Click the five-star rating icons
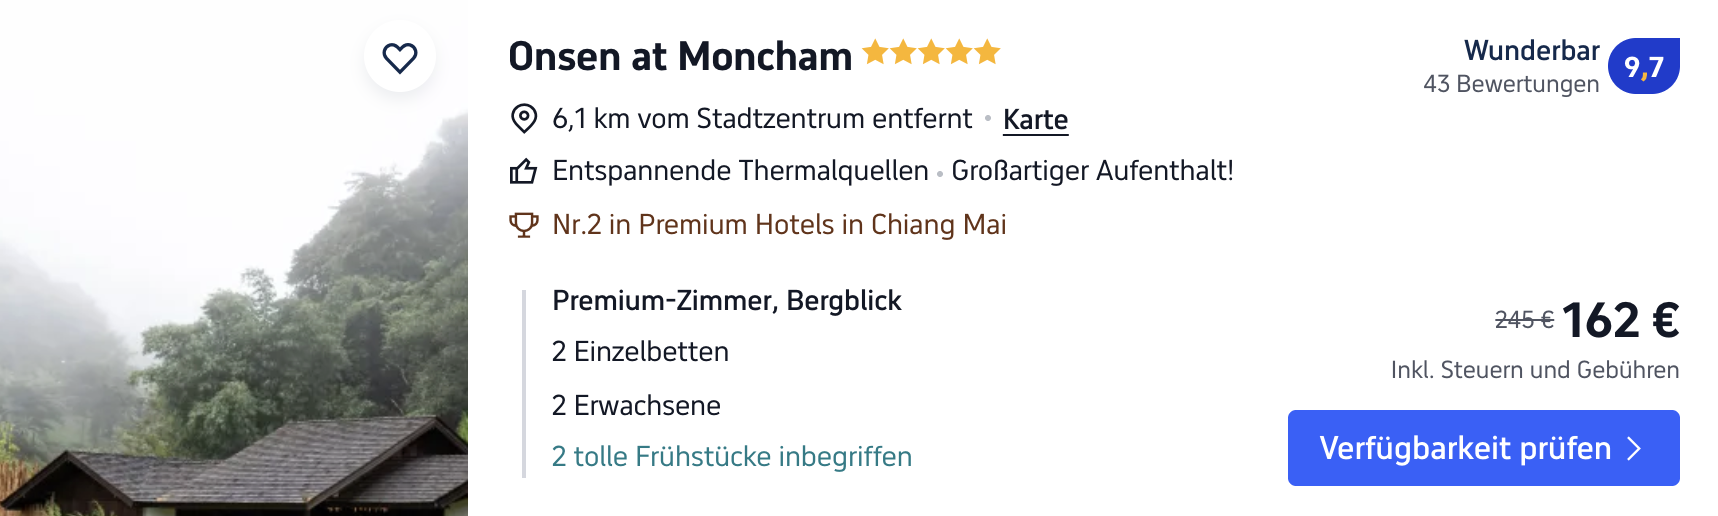Image resolution: width=1718 pixels, height=516 pixels. 931,52
